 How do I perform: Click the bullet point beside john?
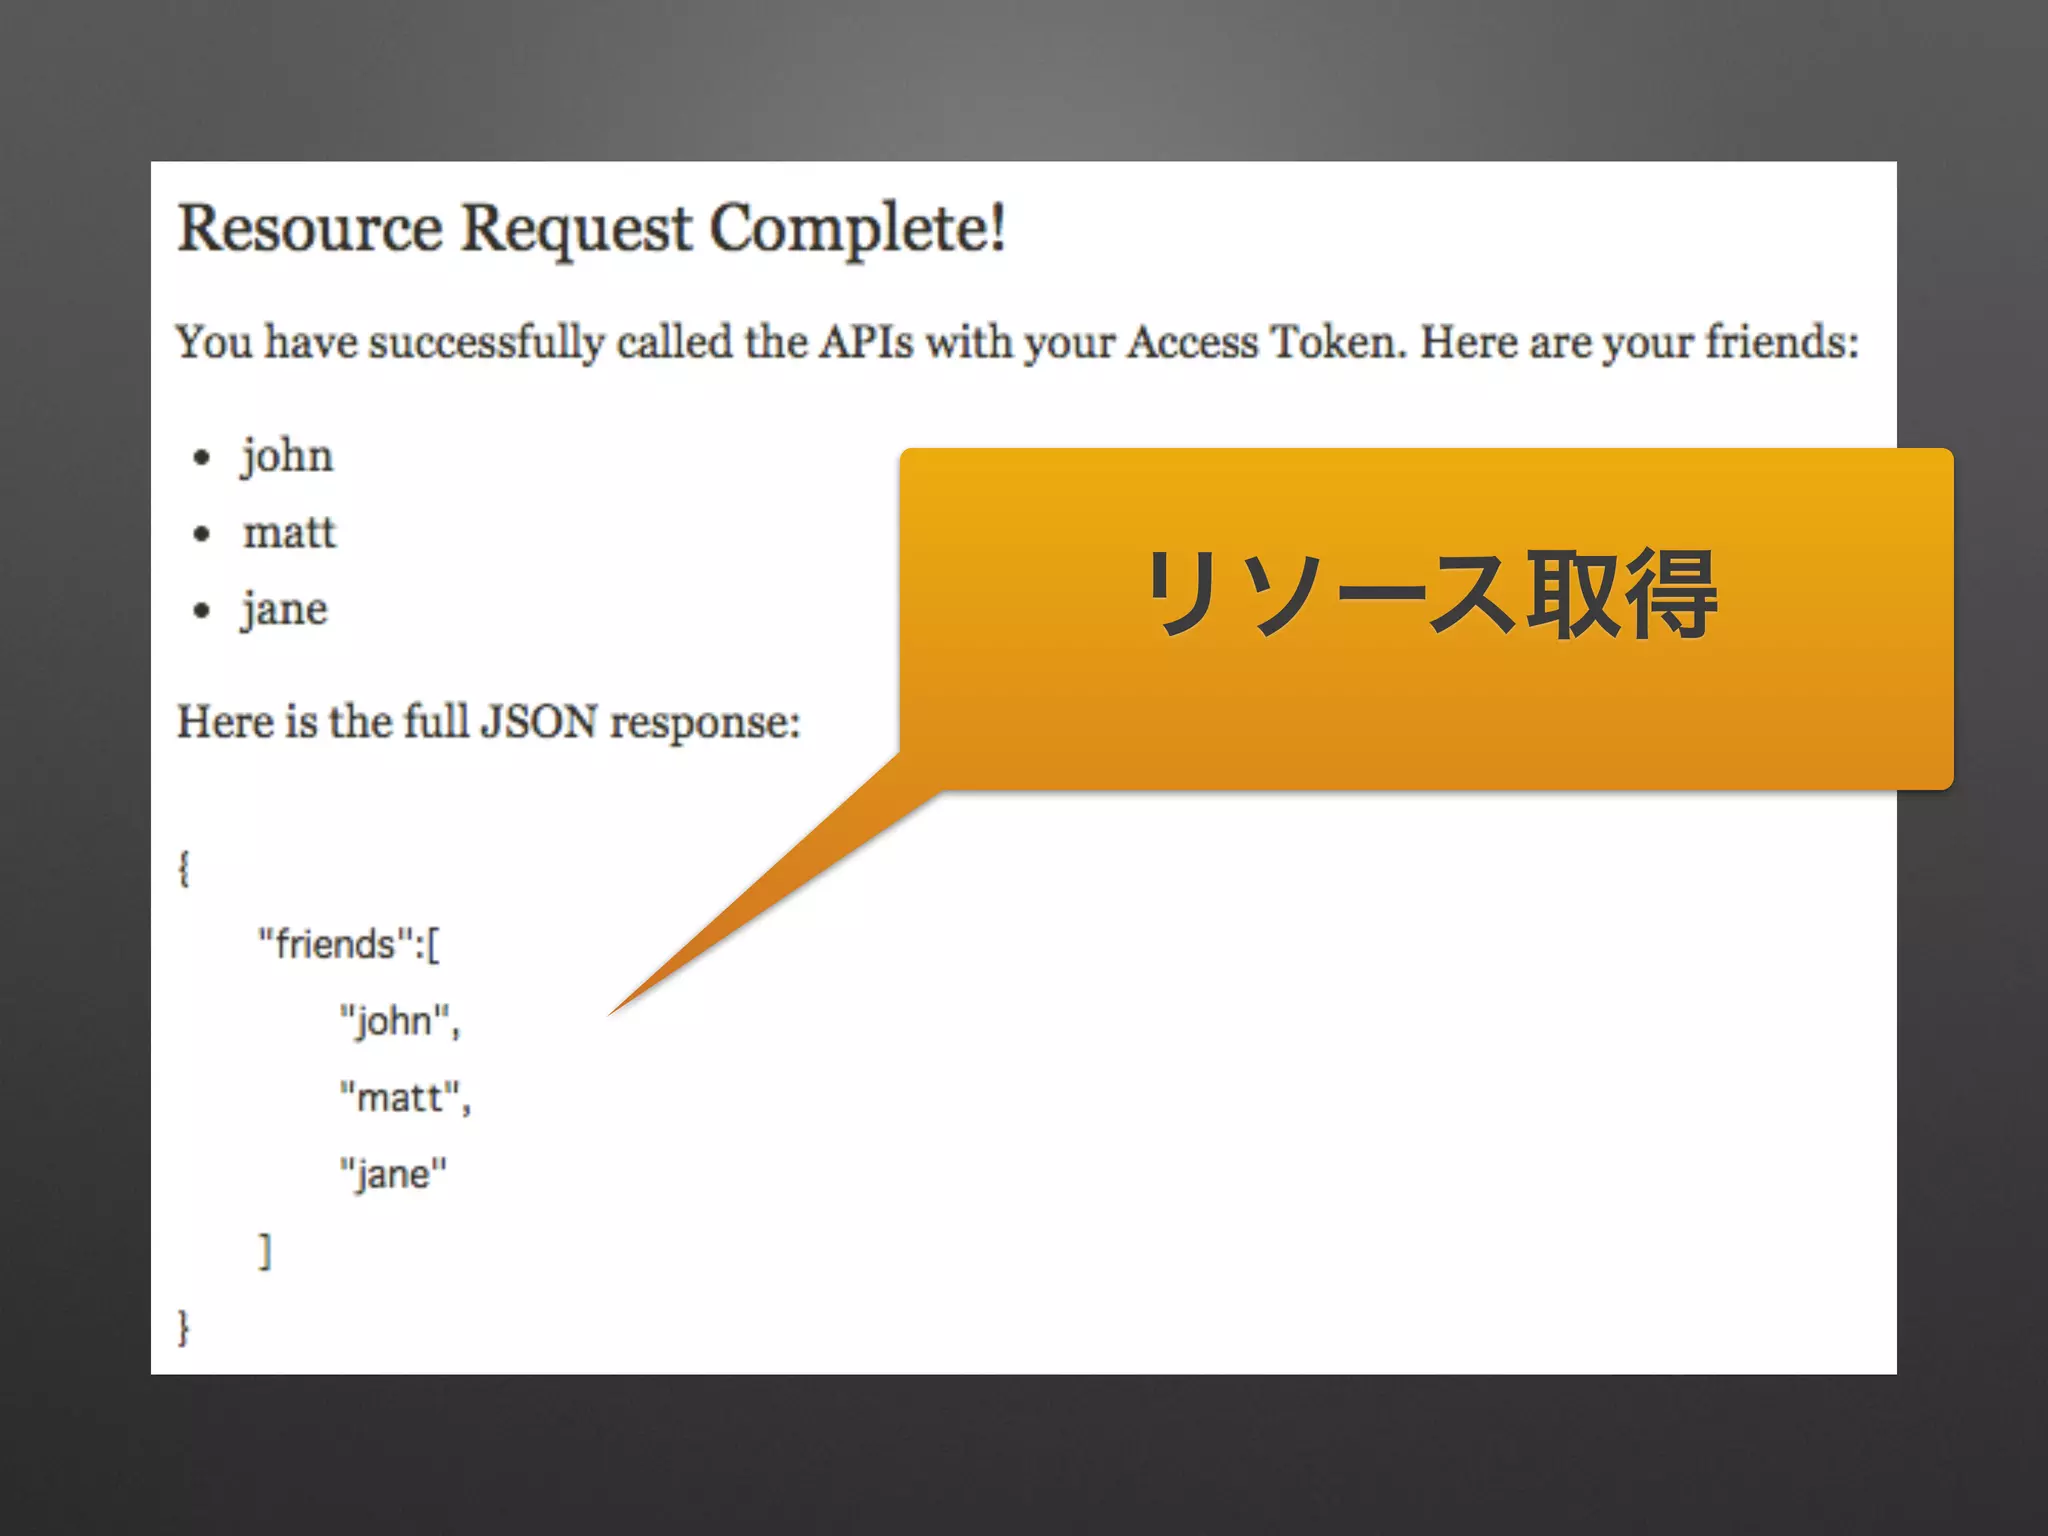coord(203,458)
